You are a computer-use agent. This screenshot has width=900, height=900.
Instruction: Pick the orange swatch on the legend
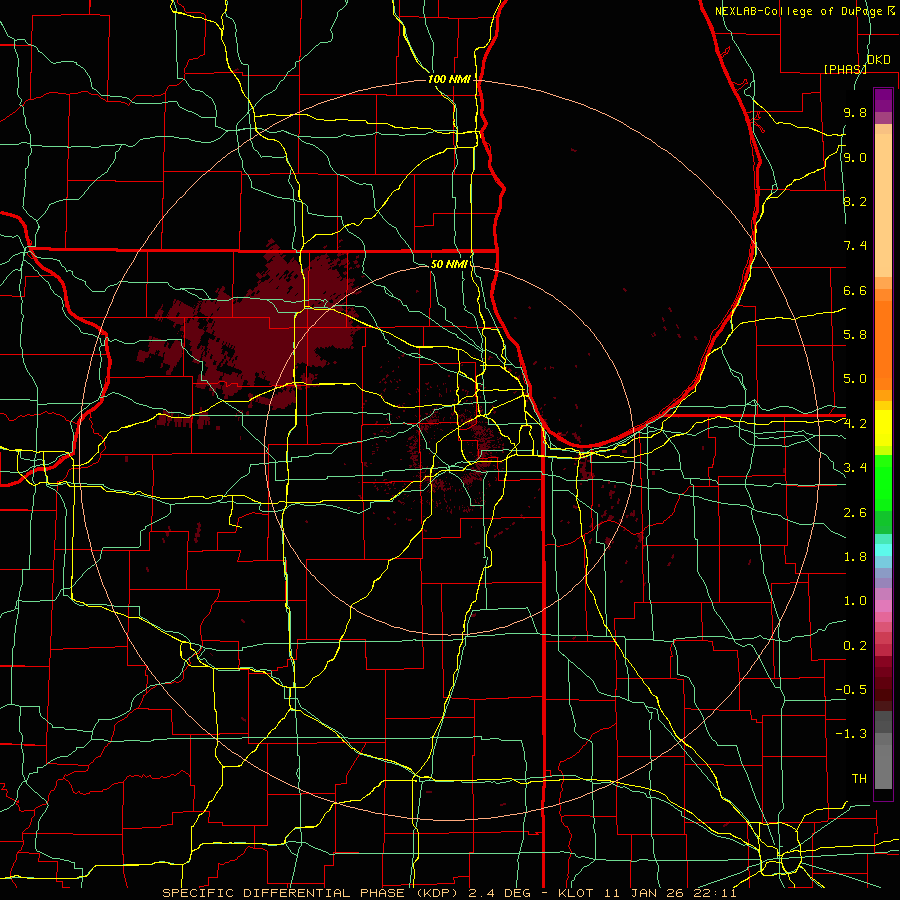pos(883,344)
